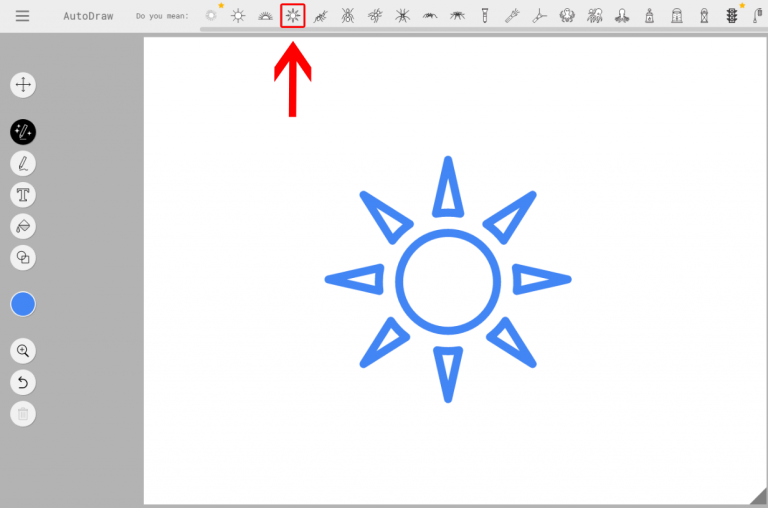This screenshot has height=508, width=768.
Task: Select the Fill paint bucket tool
Action: click(23, 226)
